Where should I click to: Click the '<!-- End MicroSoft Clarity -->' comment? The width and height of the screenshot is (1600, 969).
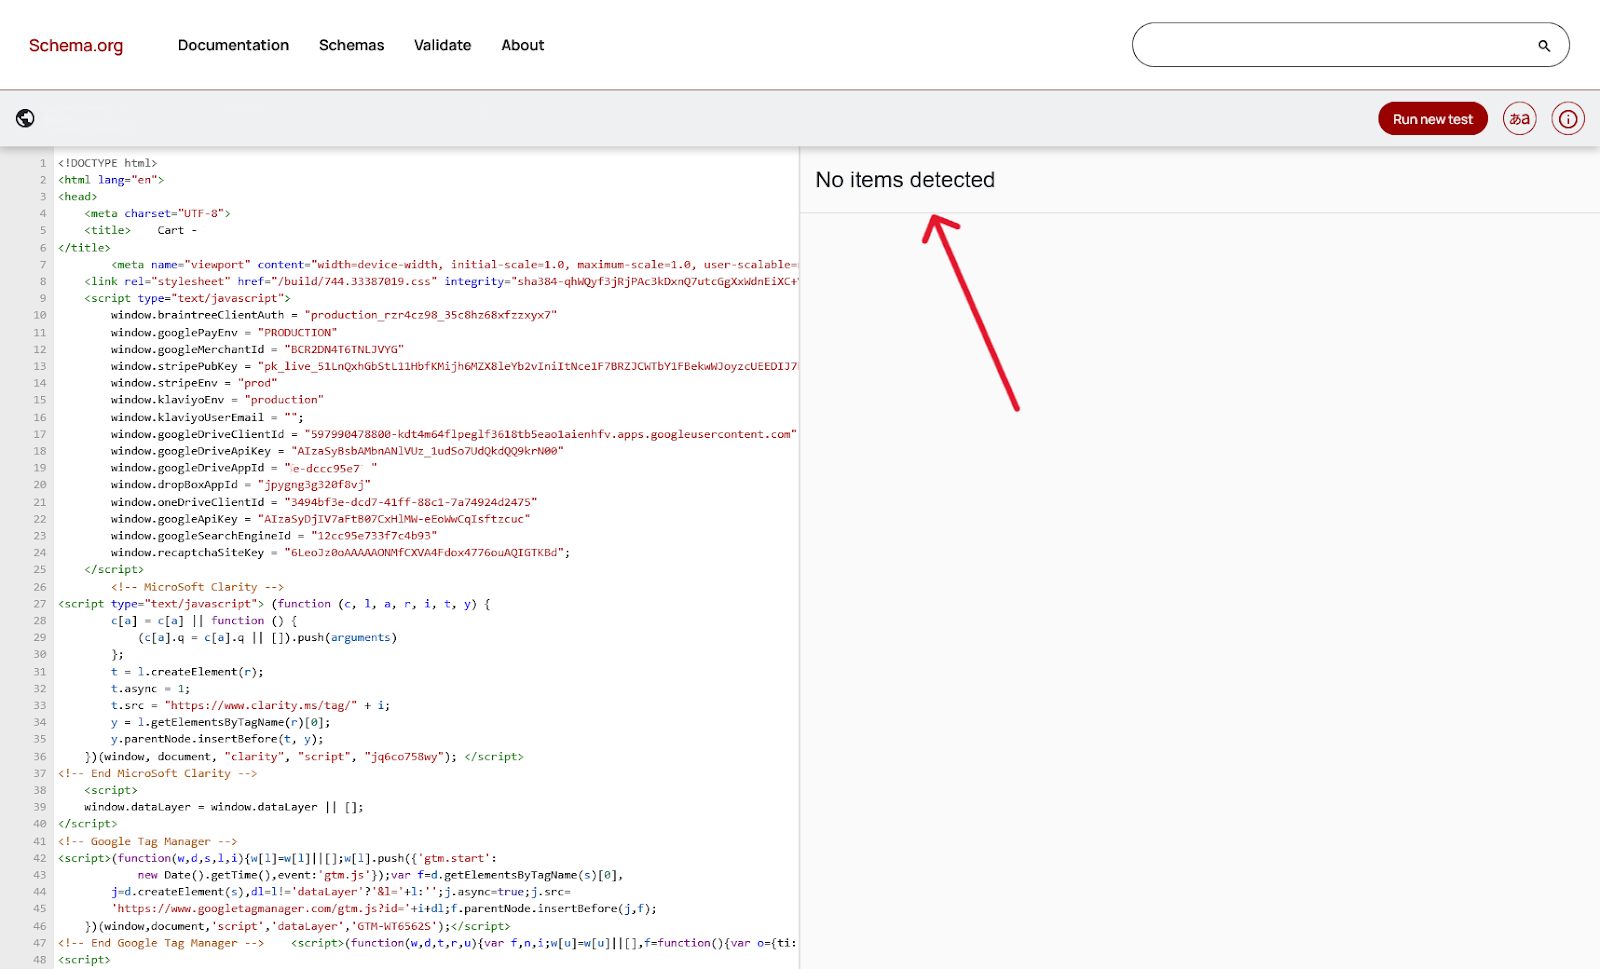158,773
